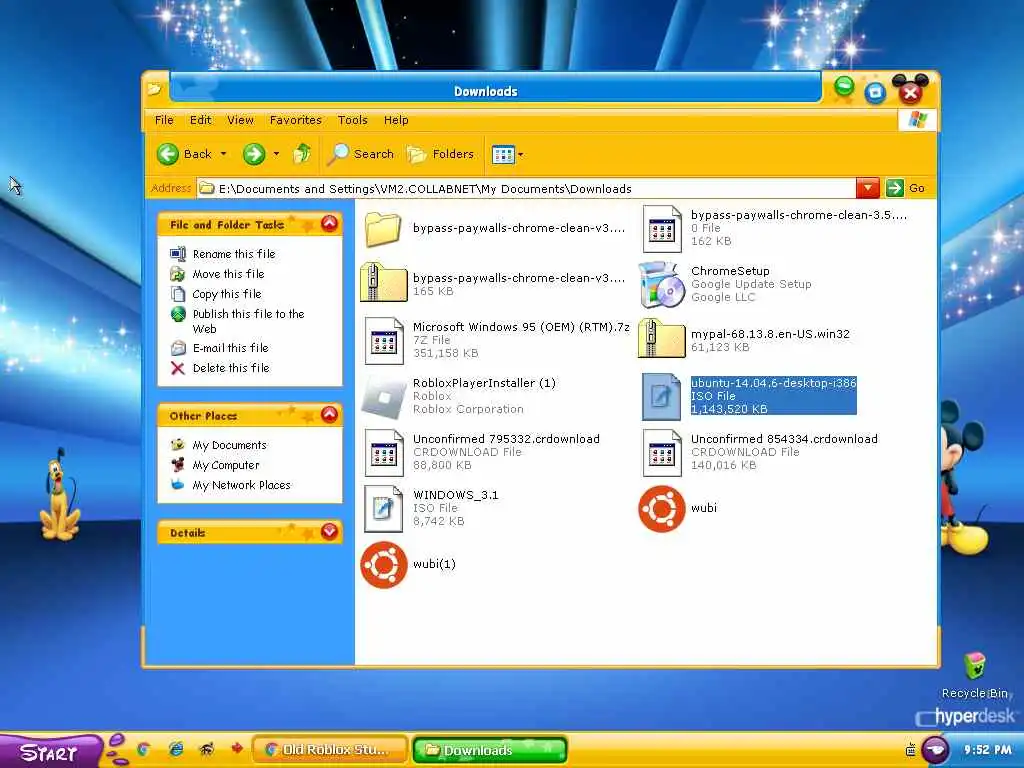The height and width of the screenshot is (768, 1024).
Task: Click the Back arrow icon
Action: tap(168, 154)
